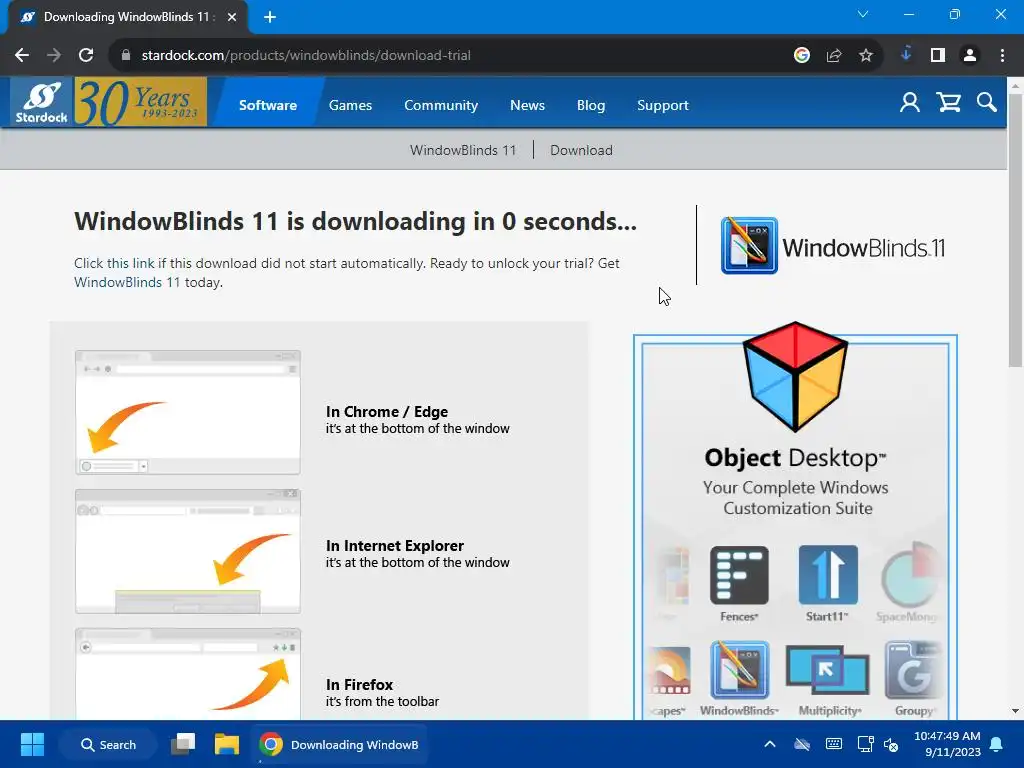Open the Games menu
Image resolution: width=1024 pixels, height=768 pixels.
pyautogui.click(x=350, y=105)
